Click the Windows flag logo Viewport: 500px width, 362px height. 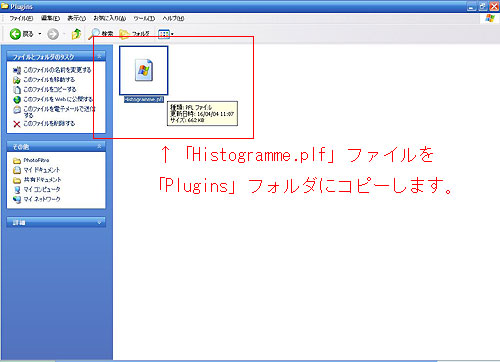point(490,18)
